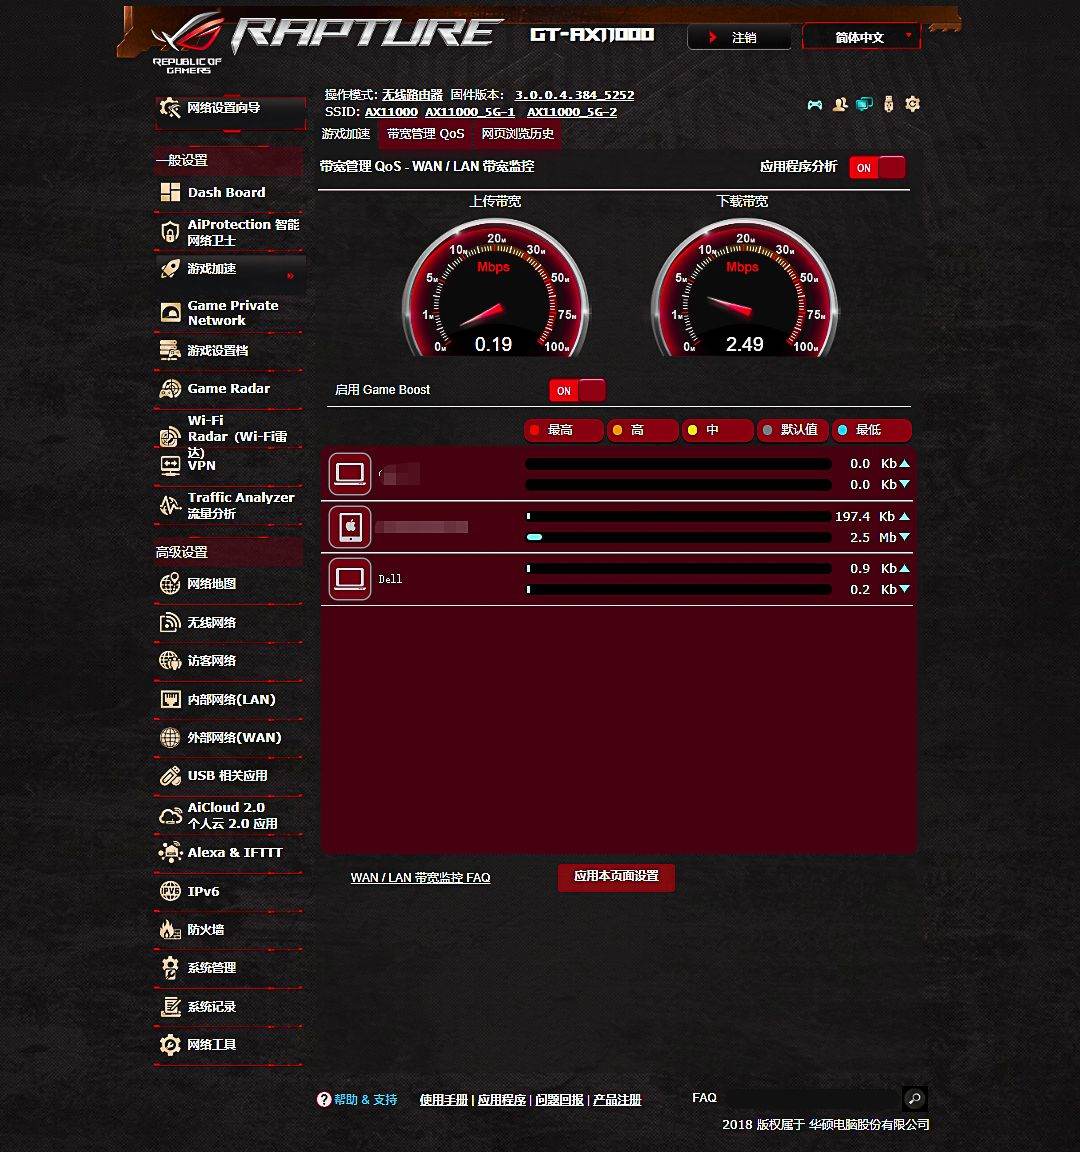Click the Dell laptop device icon
This screenshot has height=1152, width=1080.
point(350,579)
